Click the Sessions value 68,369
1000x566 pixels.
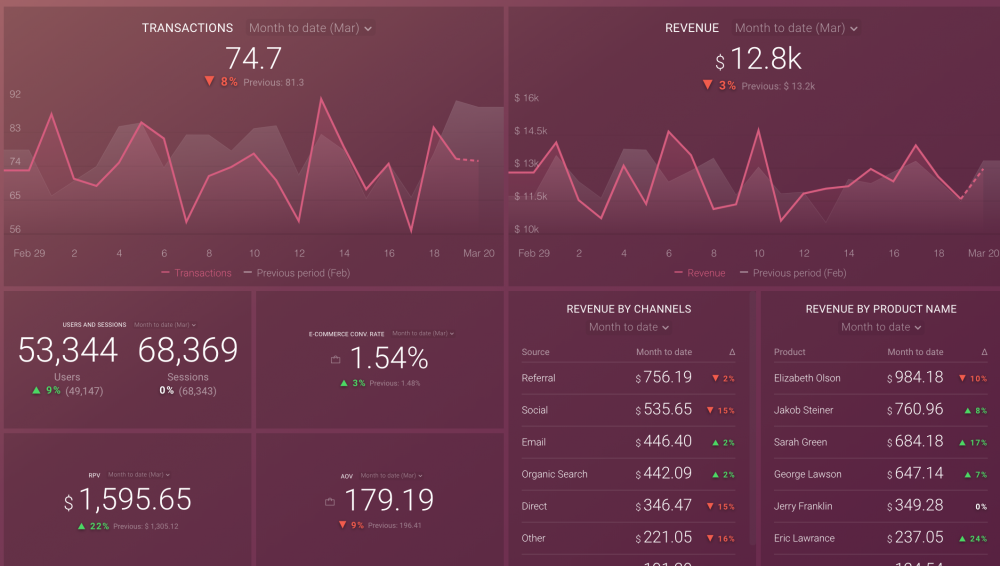click(188, 350)
